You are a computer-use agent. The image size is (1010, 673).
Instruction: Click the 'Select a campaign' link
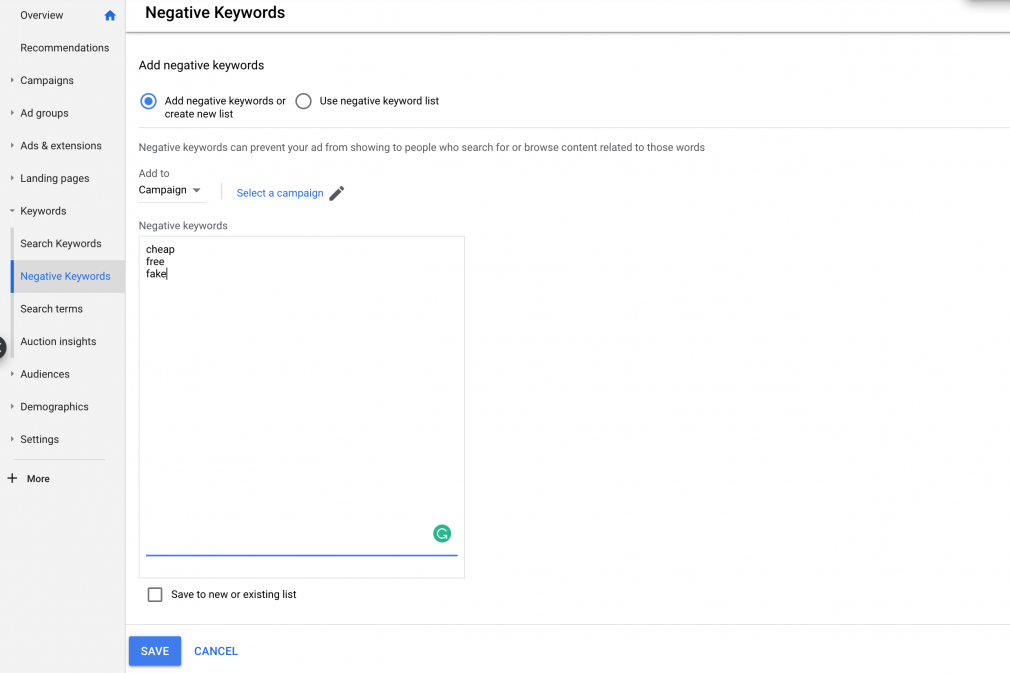[x=280, y=193]
